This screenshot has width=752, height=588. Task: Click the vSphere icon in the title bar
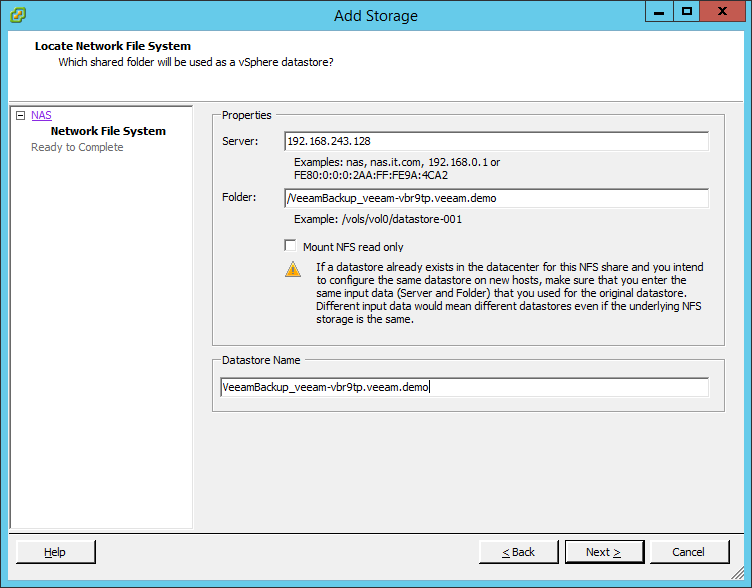click(x=18, y=15)
